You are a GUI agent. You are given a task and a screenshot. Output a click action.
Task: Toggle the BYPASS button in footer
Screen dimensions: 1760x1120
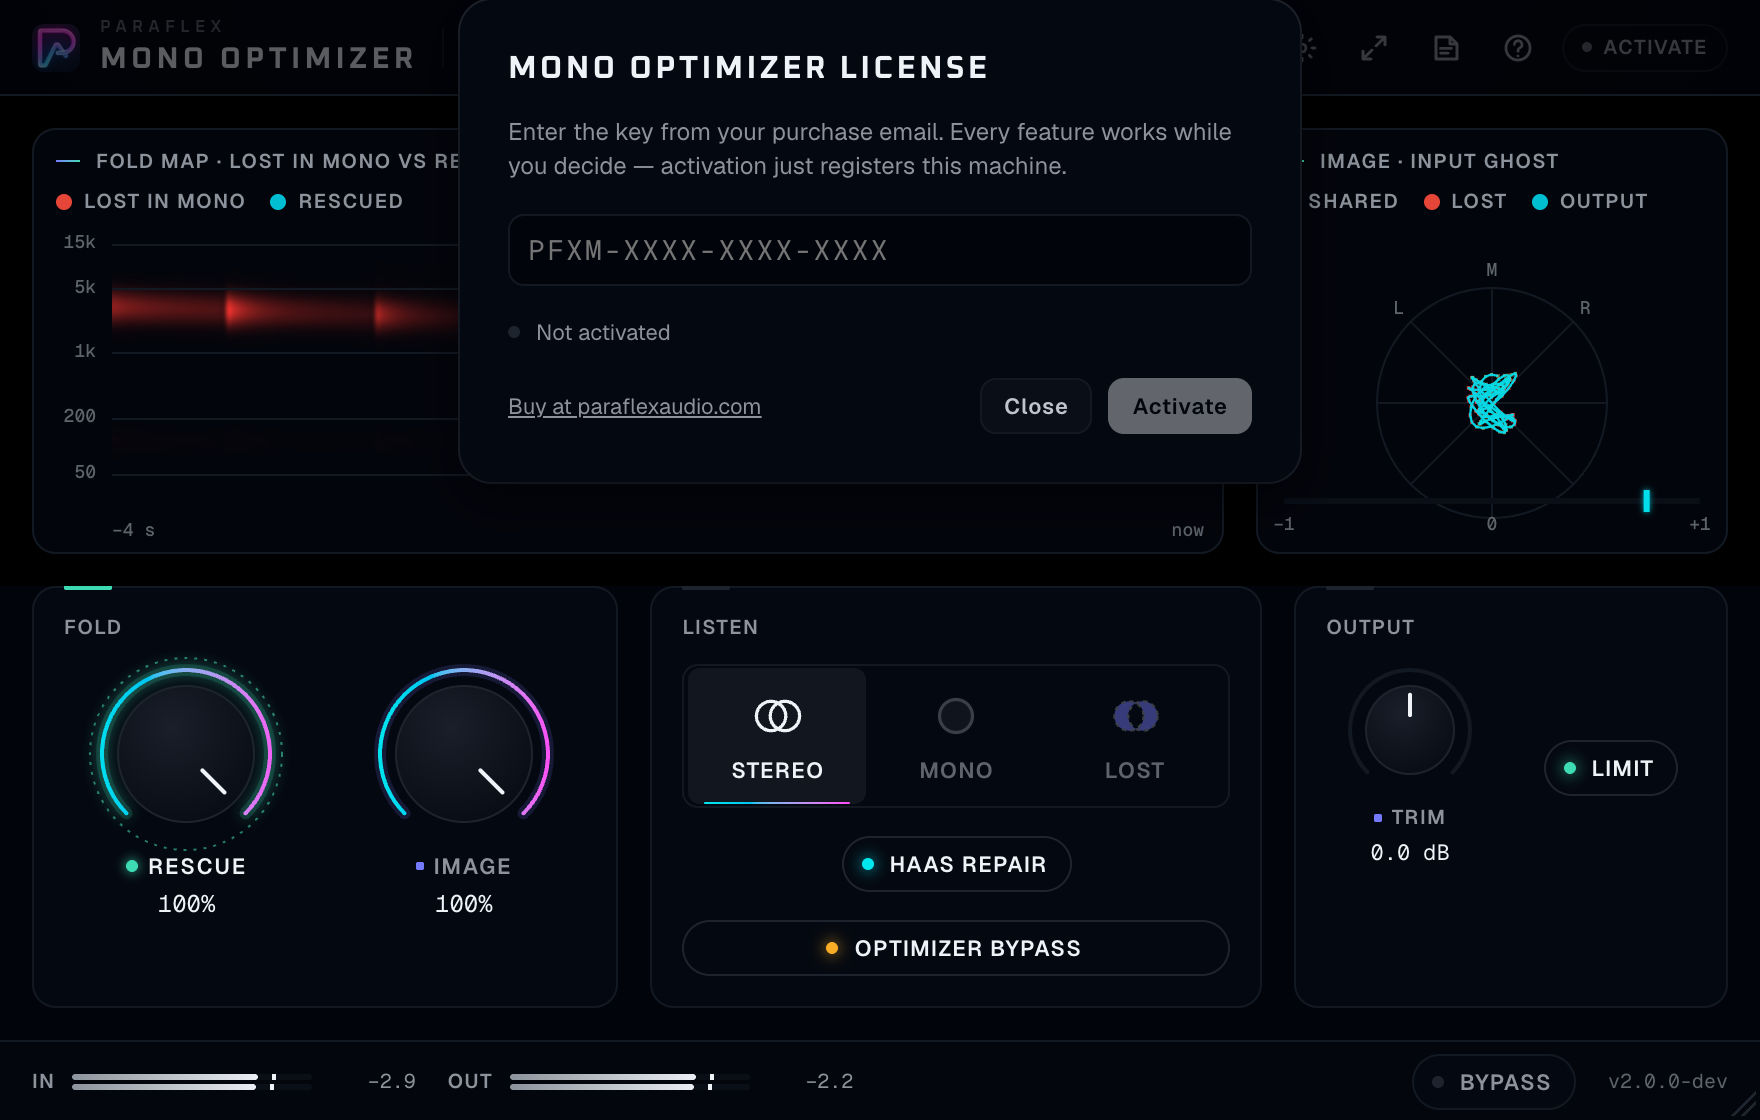1493,1082
